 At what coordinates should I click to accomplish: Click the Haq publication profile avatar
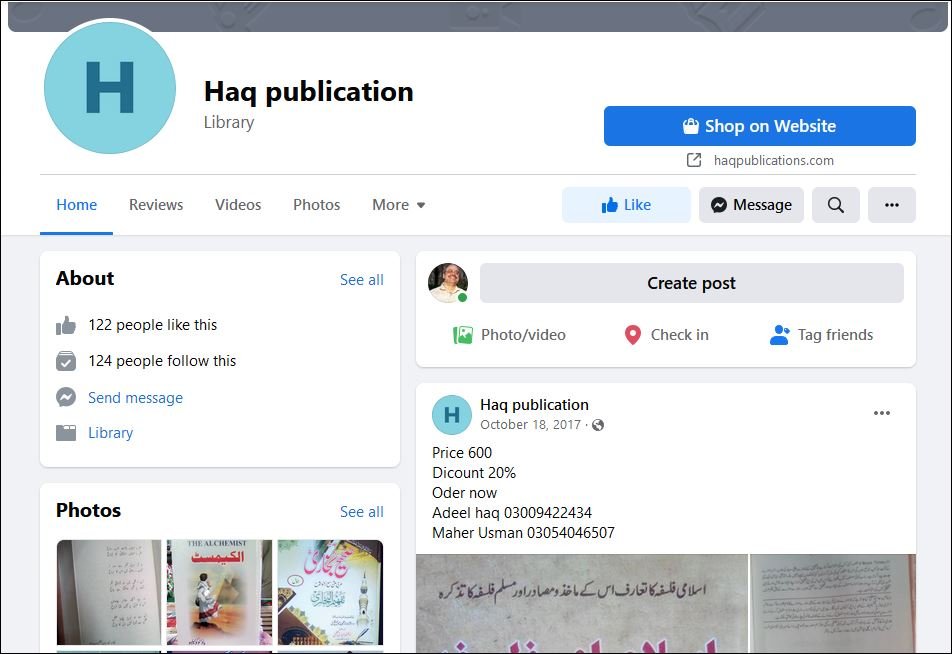[x=110, y=88]
